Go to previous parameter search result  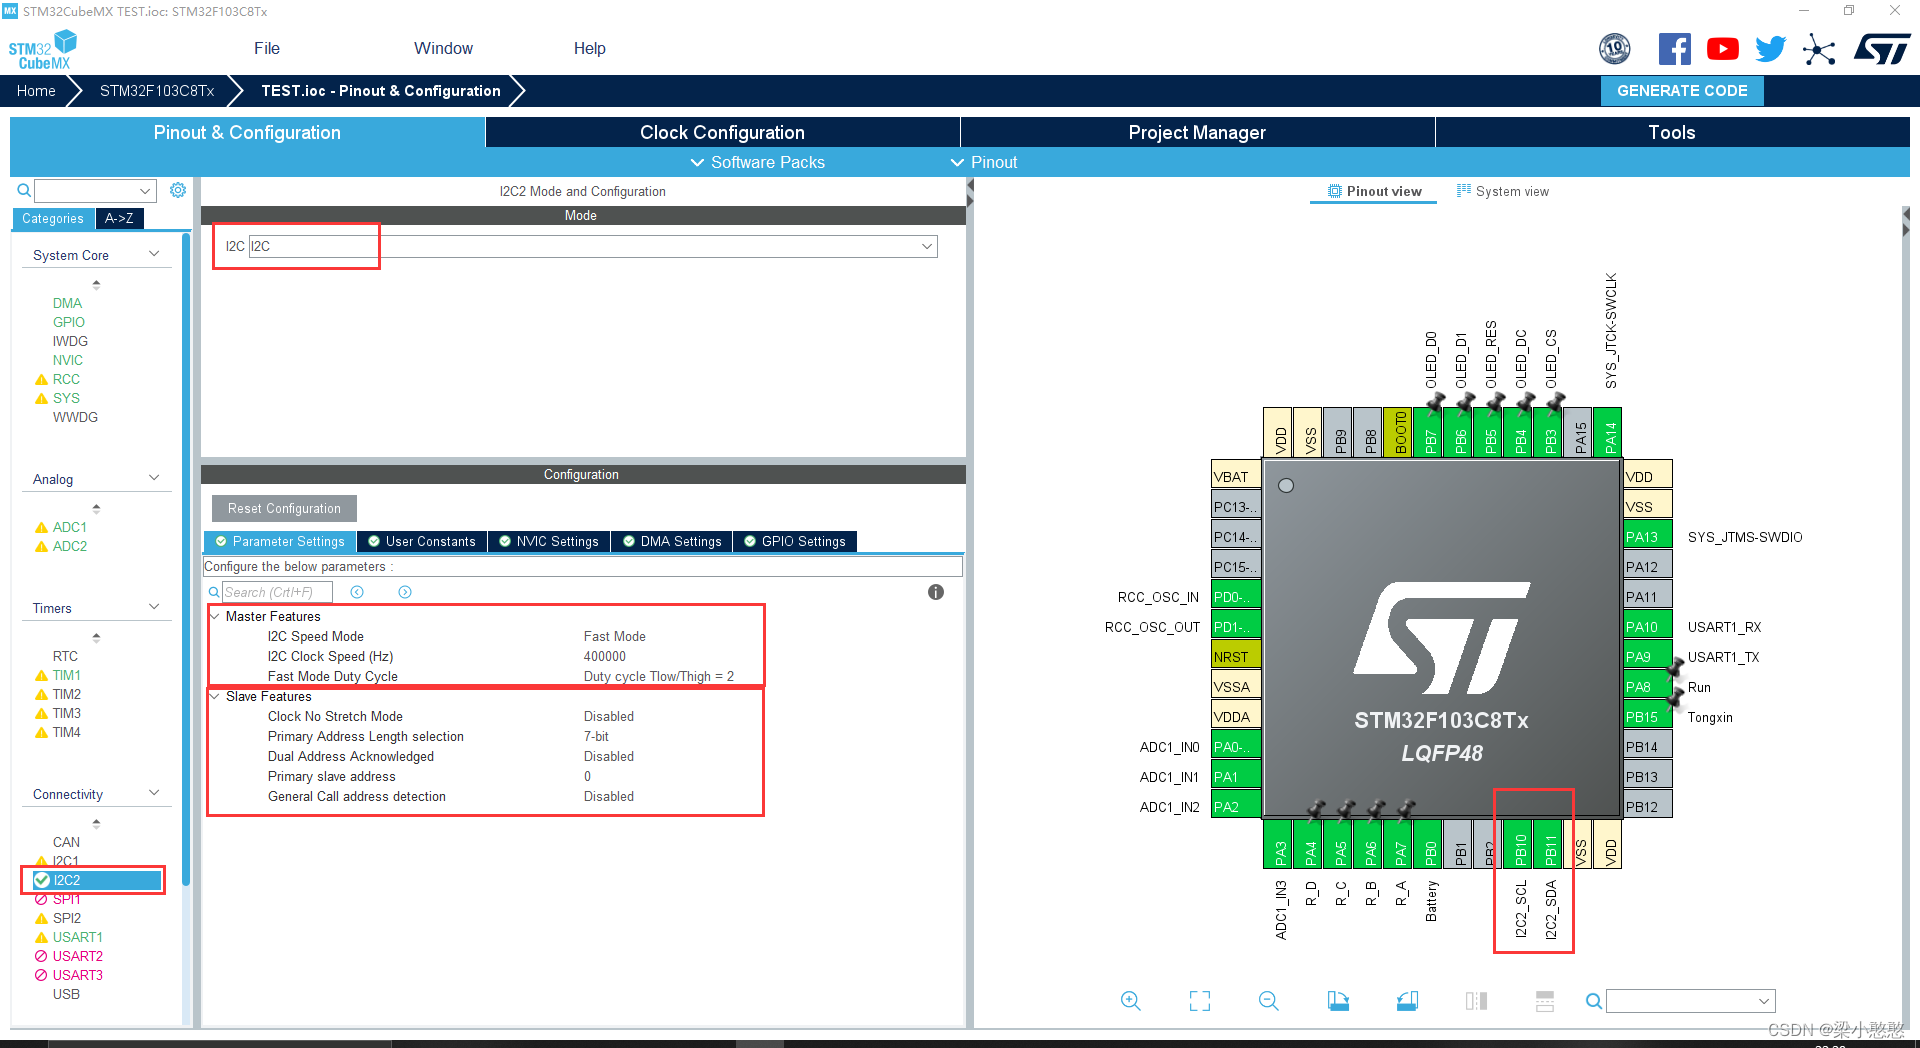click(357, 592)
